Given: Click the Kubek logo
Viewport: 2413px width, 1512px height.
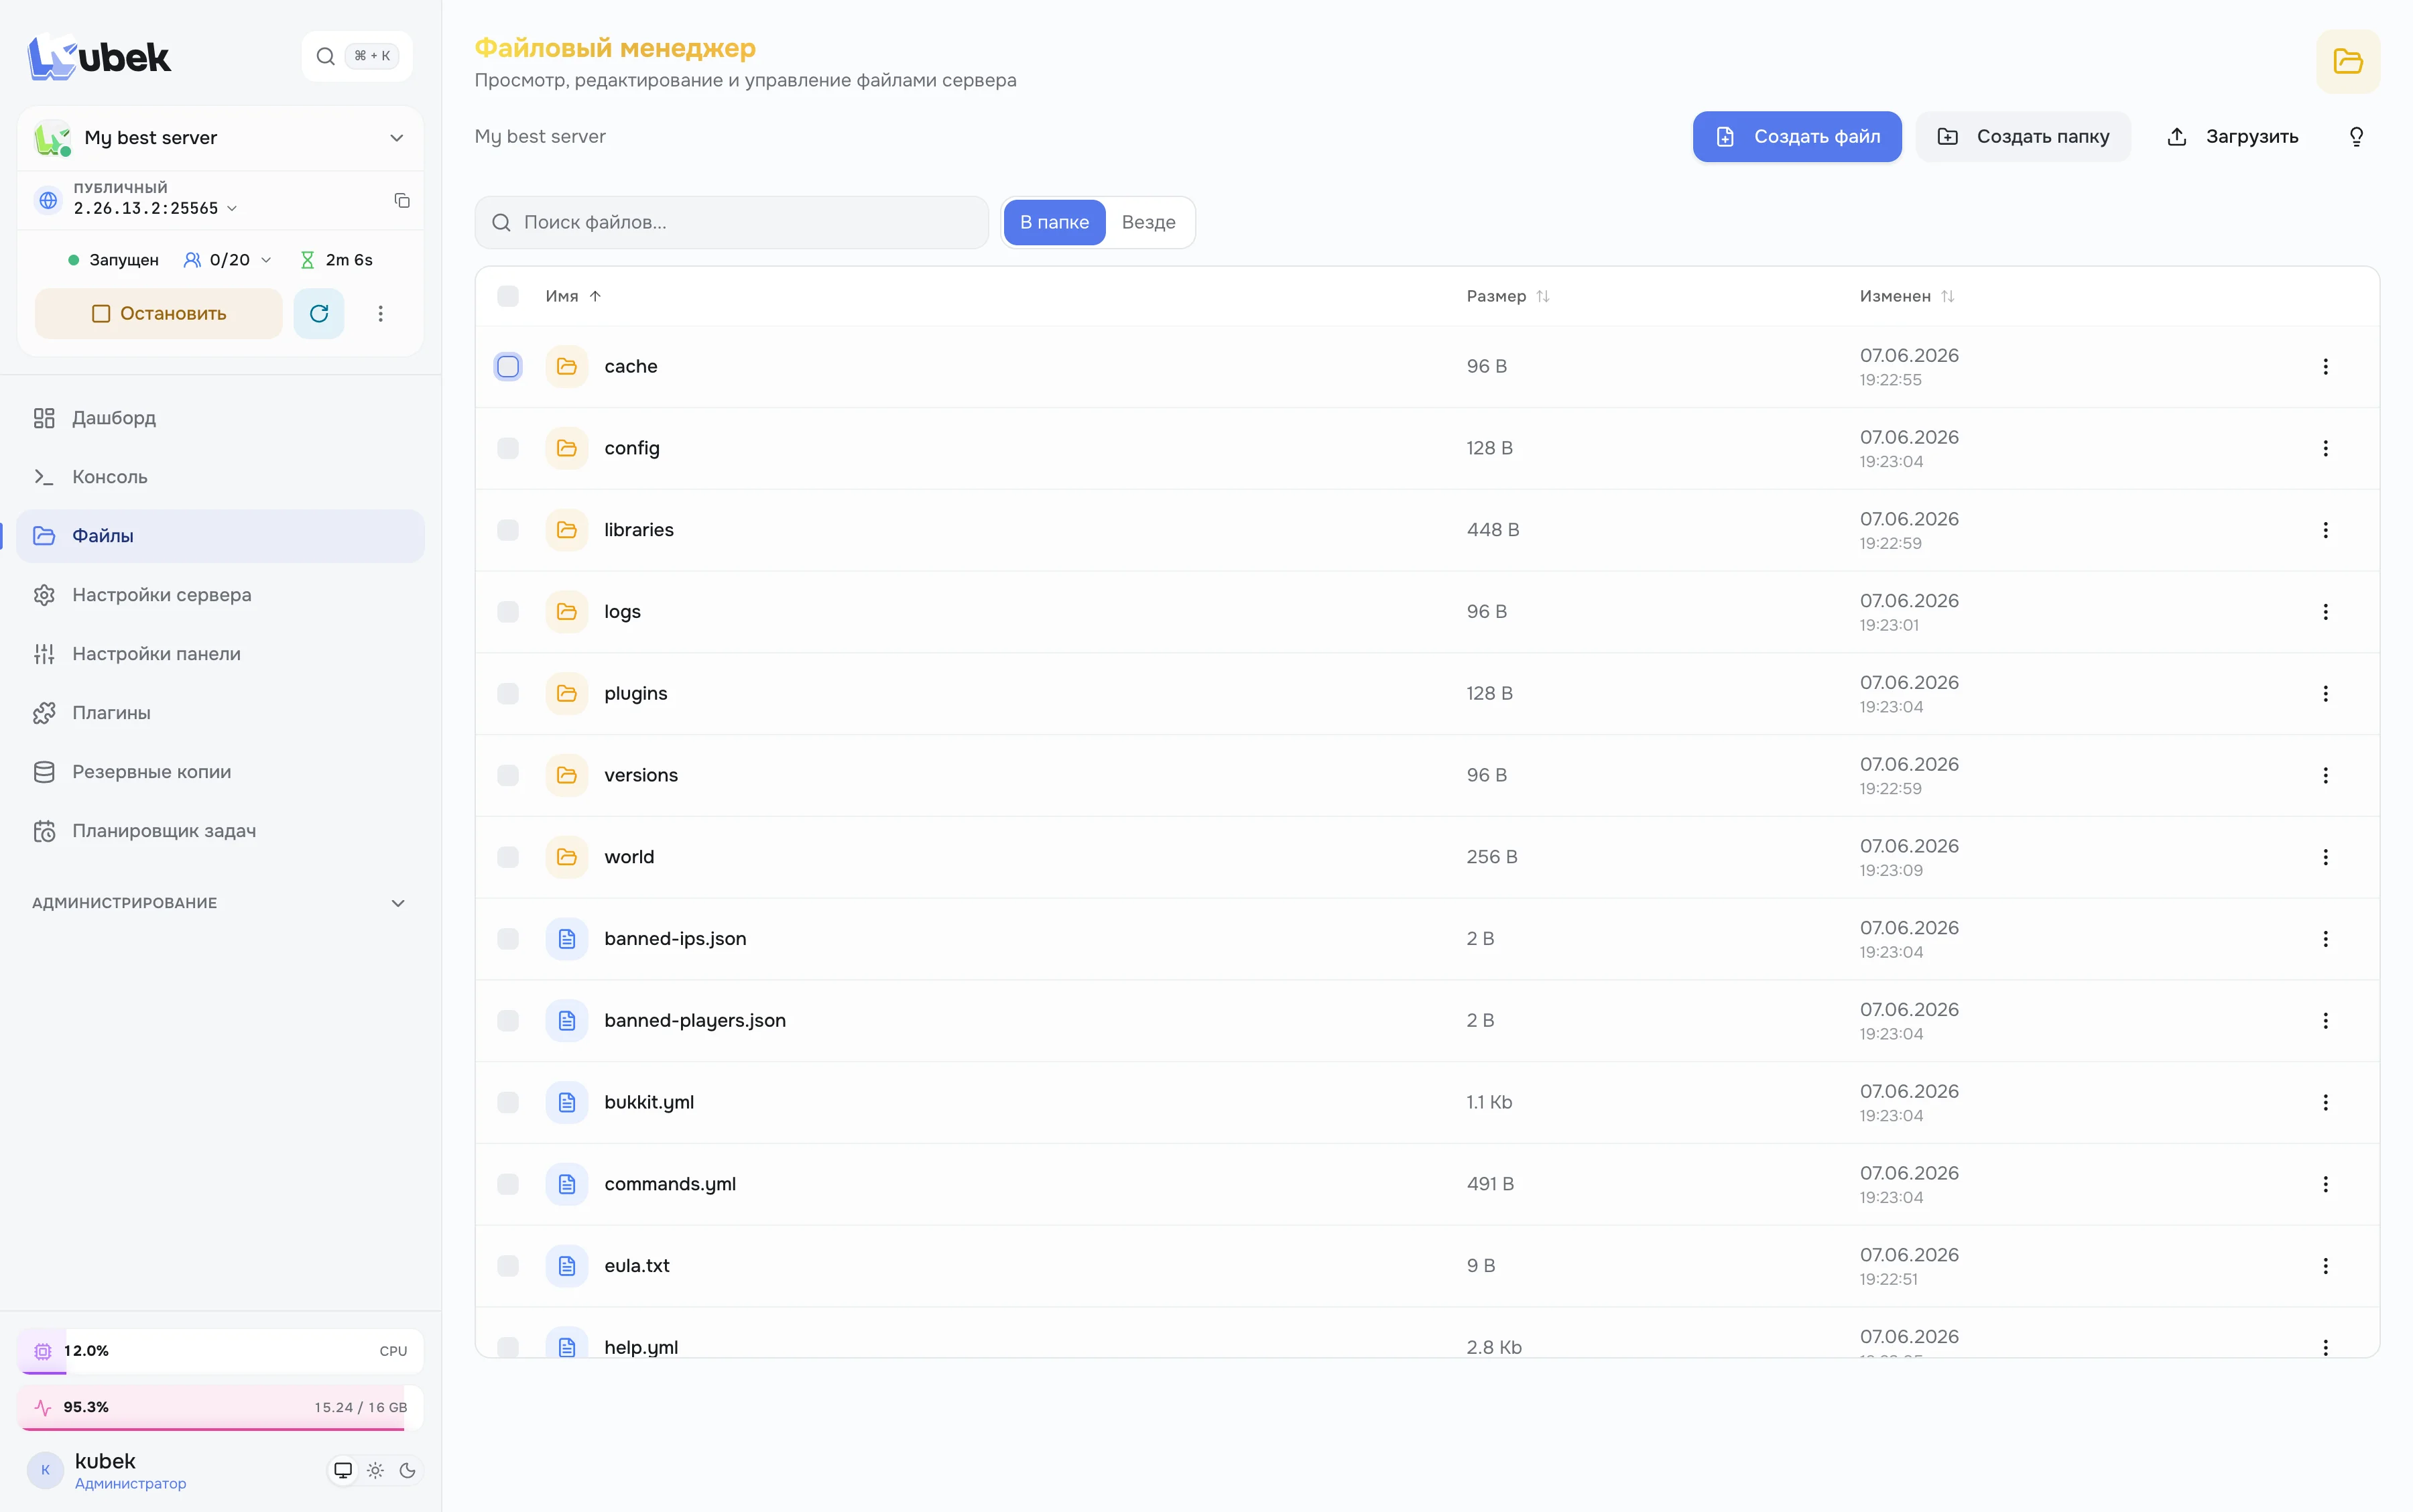Looking at the screenshot, I should pyautogui.click(x=99, y=57).
